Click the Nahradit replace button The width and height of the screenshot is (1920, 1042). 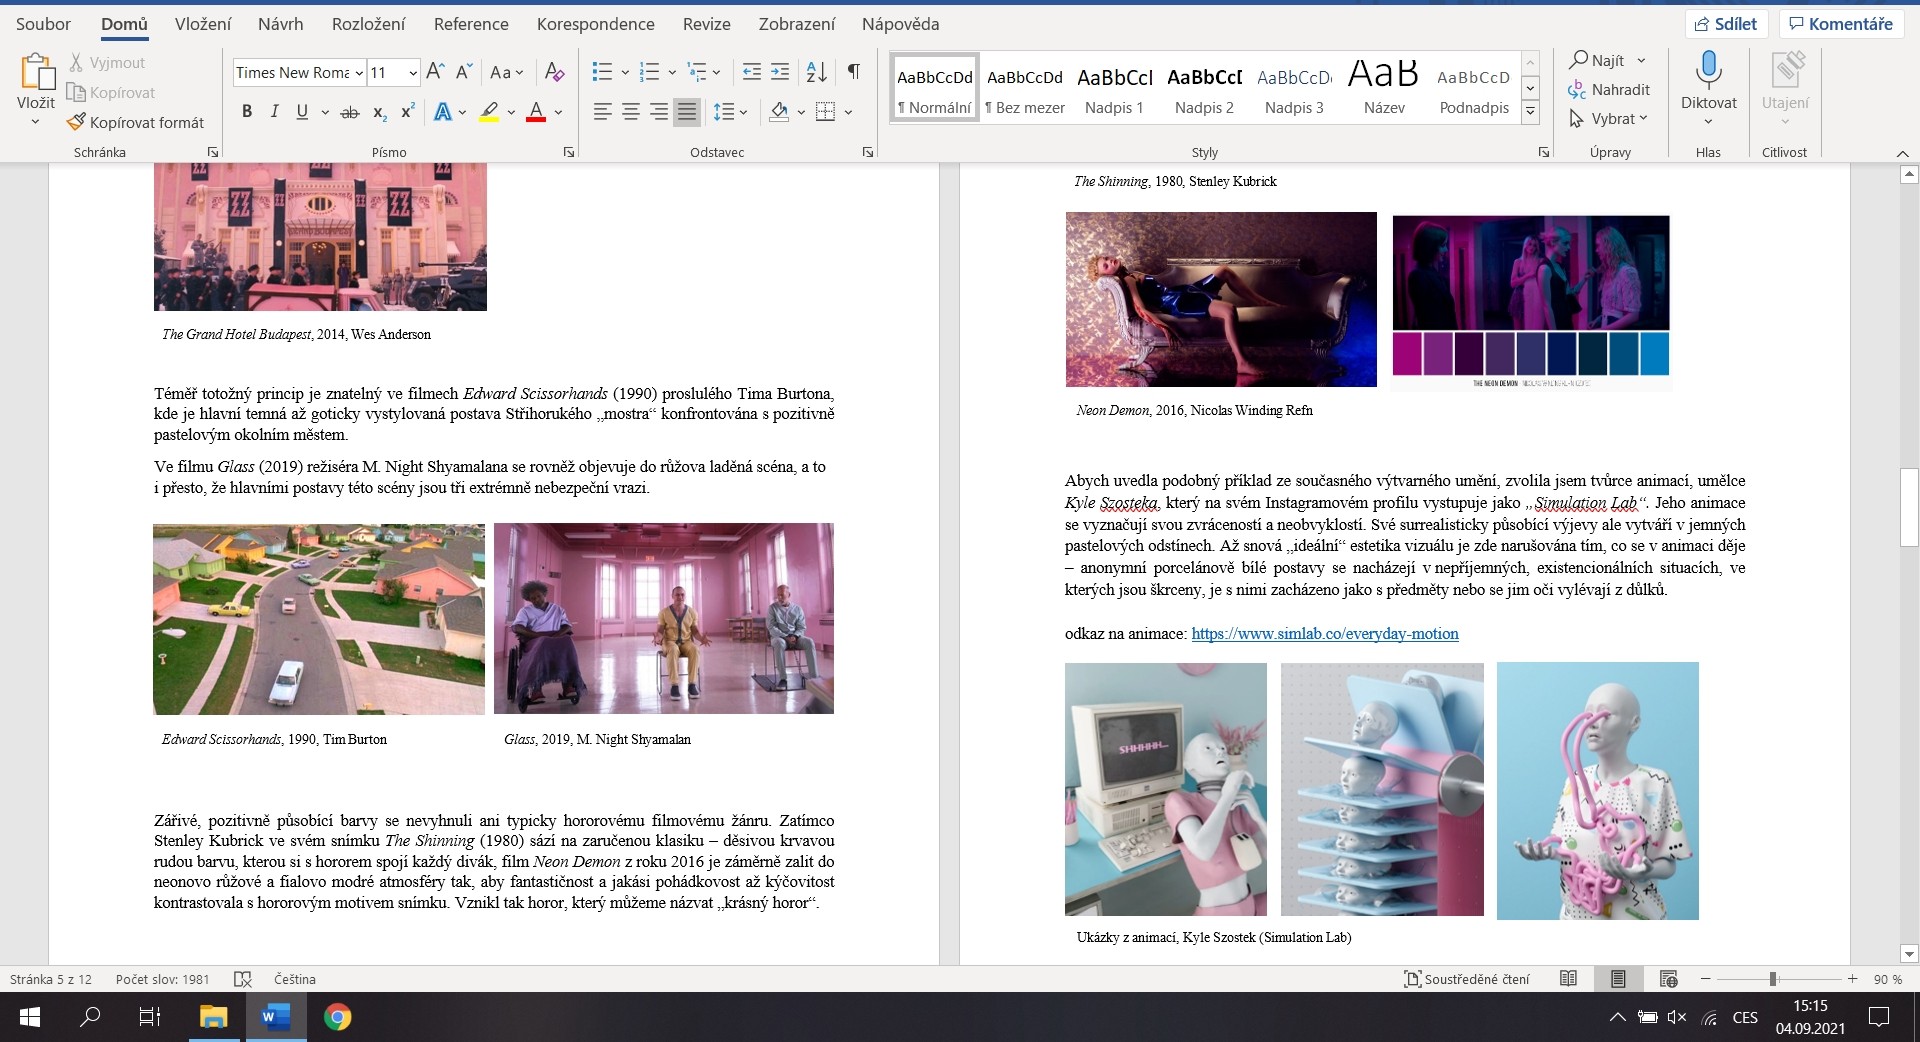(1609, 90)
